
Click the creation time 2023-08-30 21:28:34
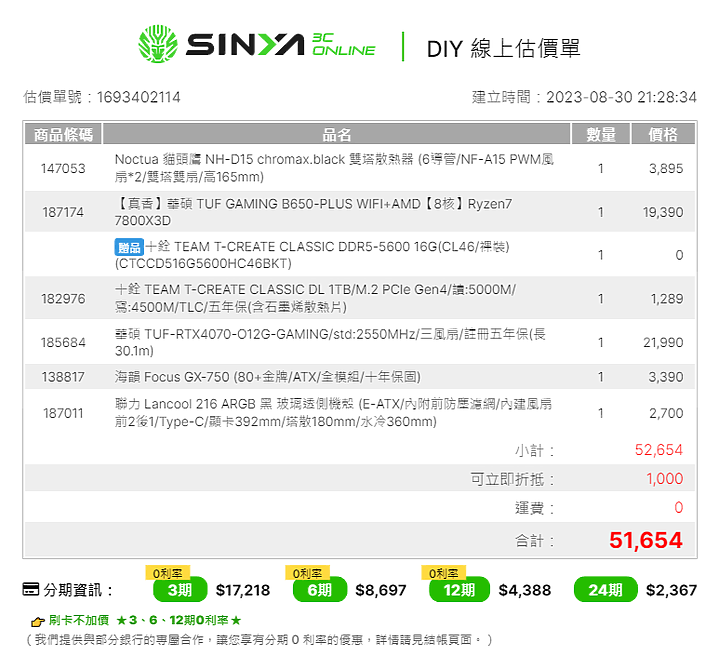[621, 97]
